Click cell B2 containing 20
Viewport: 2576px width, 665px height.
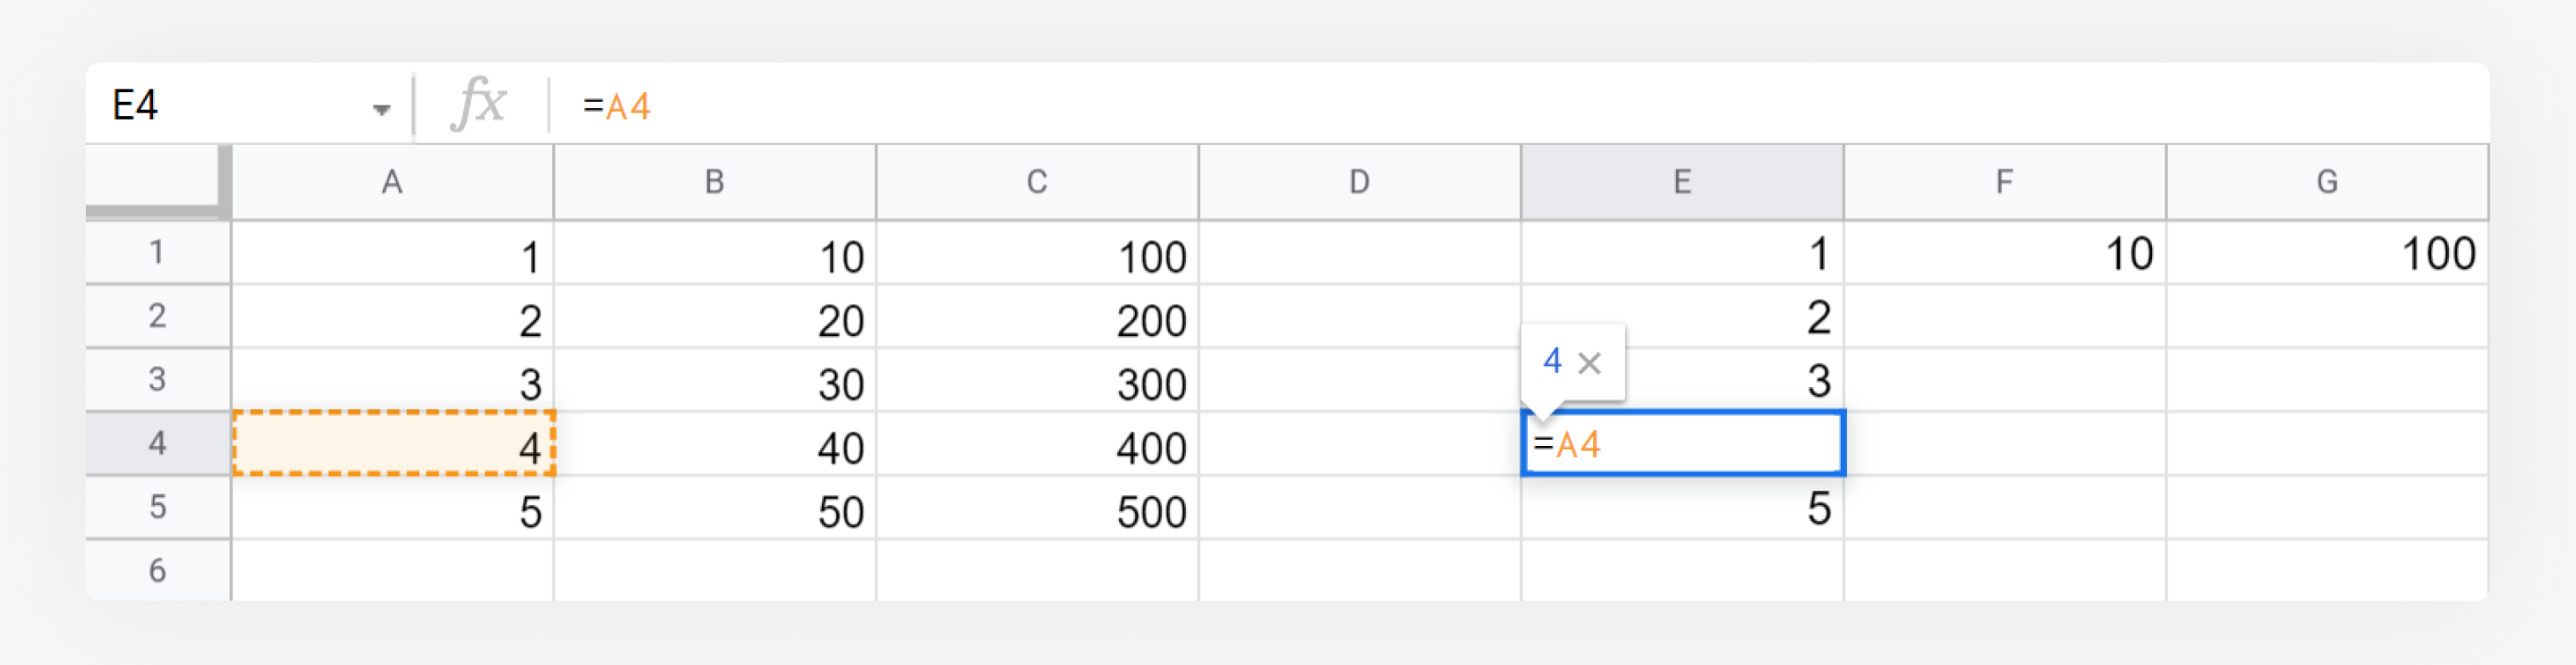714,317
